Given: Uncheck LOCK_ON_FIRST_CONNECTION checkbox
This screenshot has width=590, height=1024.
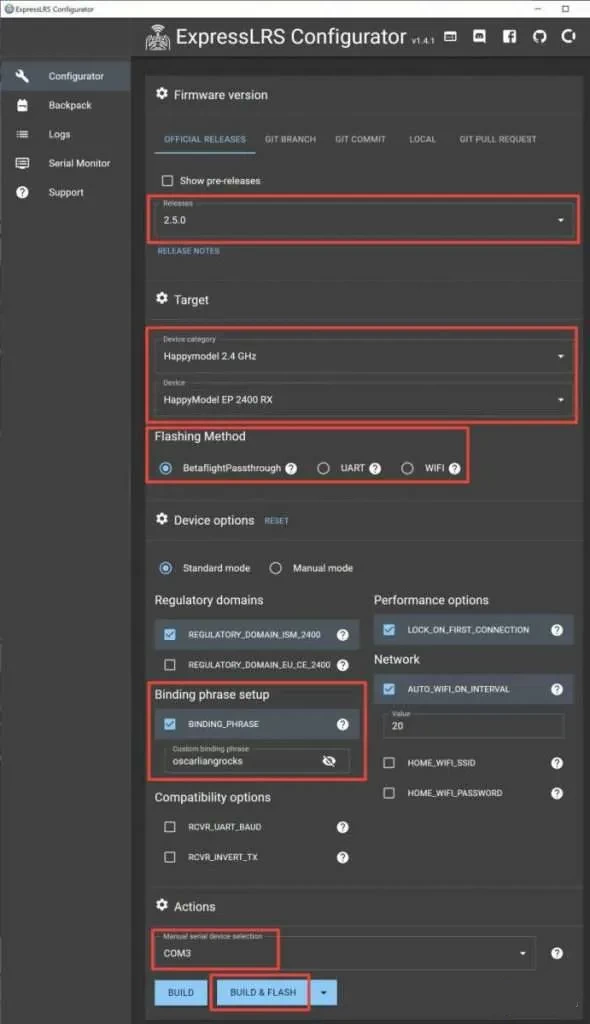Looking at the screenshot, I should point(389,630).
